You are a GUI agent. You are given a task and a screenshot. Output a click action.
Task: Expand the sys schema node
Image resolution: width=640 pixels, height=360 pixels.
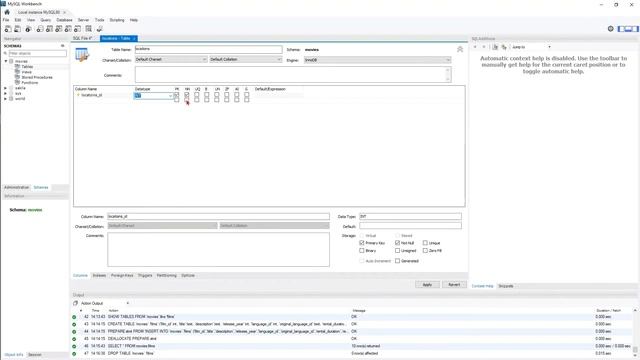[x=6, y=93]
